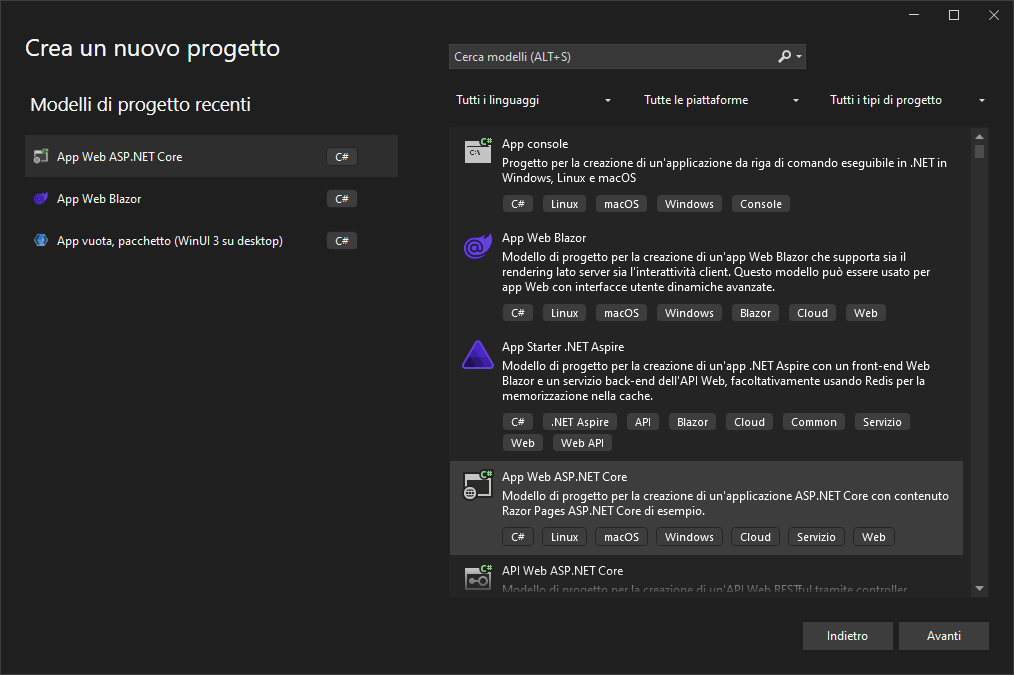Click the Servizio tag under App Starter .NET Aspire
The height and width of the screenshot is (675, 1014).
[882, 422]
